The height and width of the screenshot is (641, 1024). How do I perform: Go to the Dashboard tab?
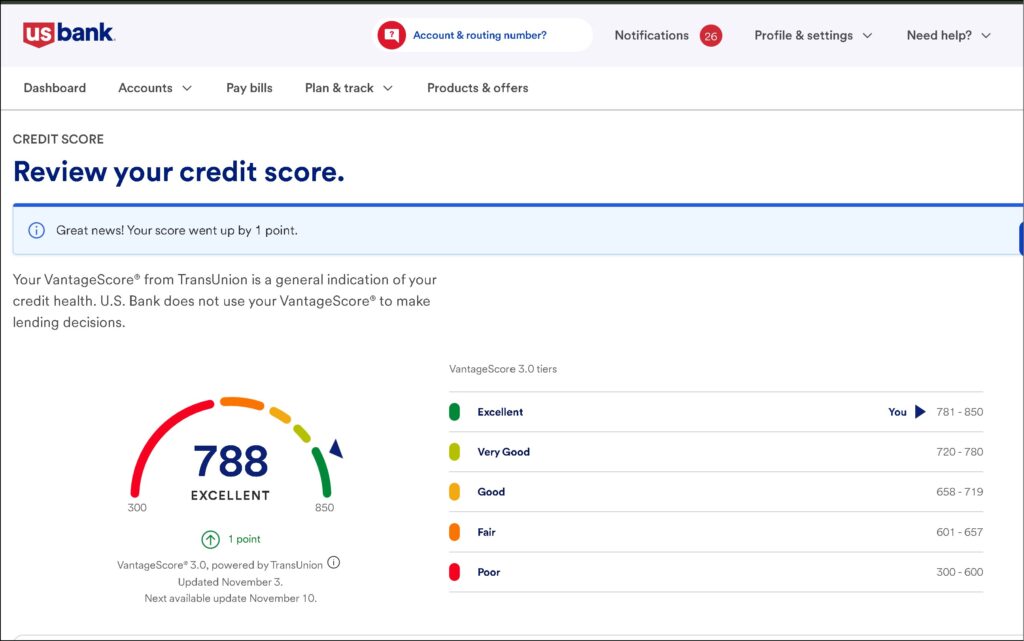(x=55, y=88)
